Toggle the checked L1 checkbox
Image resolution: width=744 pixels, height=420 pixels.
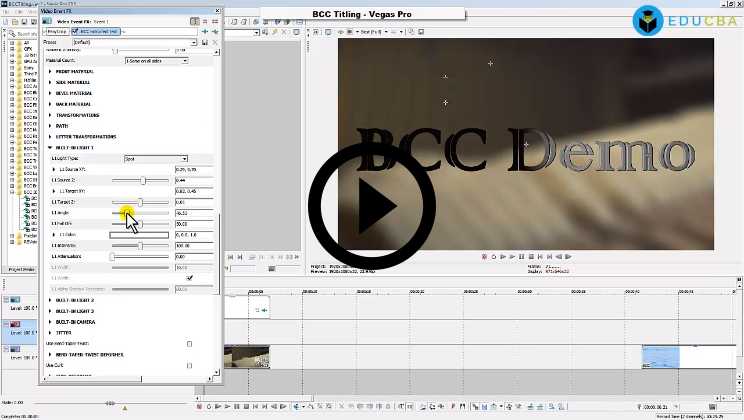point(190,278)
